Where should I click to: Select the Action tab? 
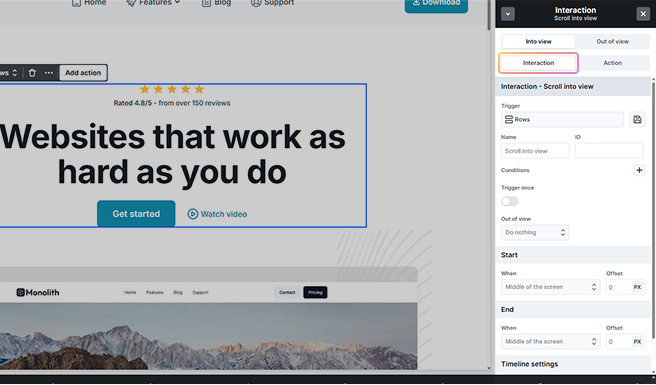612,63
